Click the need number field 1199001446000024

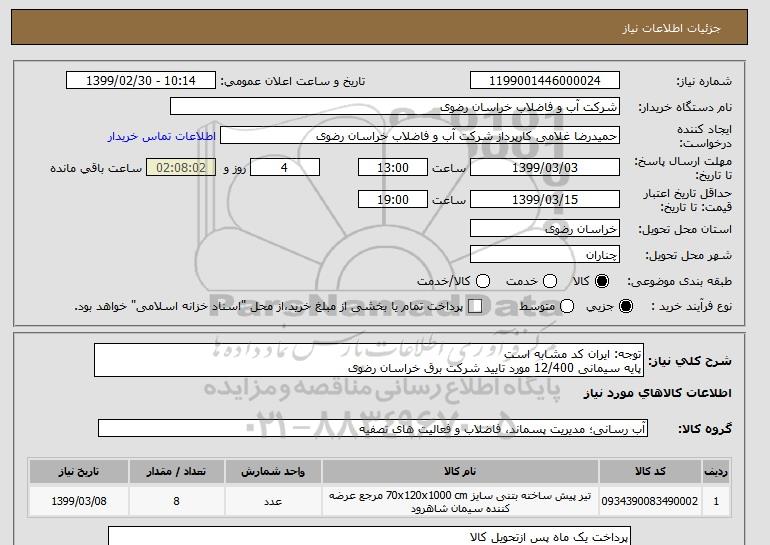coord(545,81)
